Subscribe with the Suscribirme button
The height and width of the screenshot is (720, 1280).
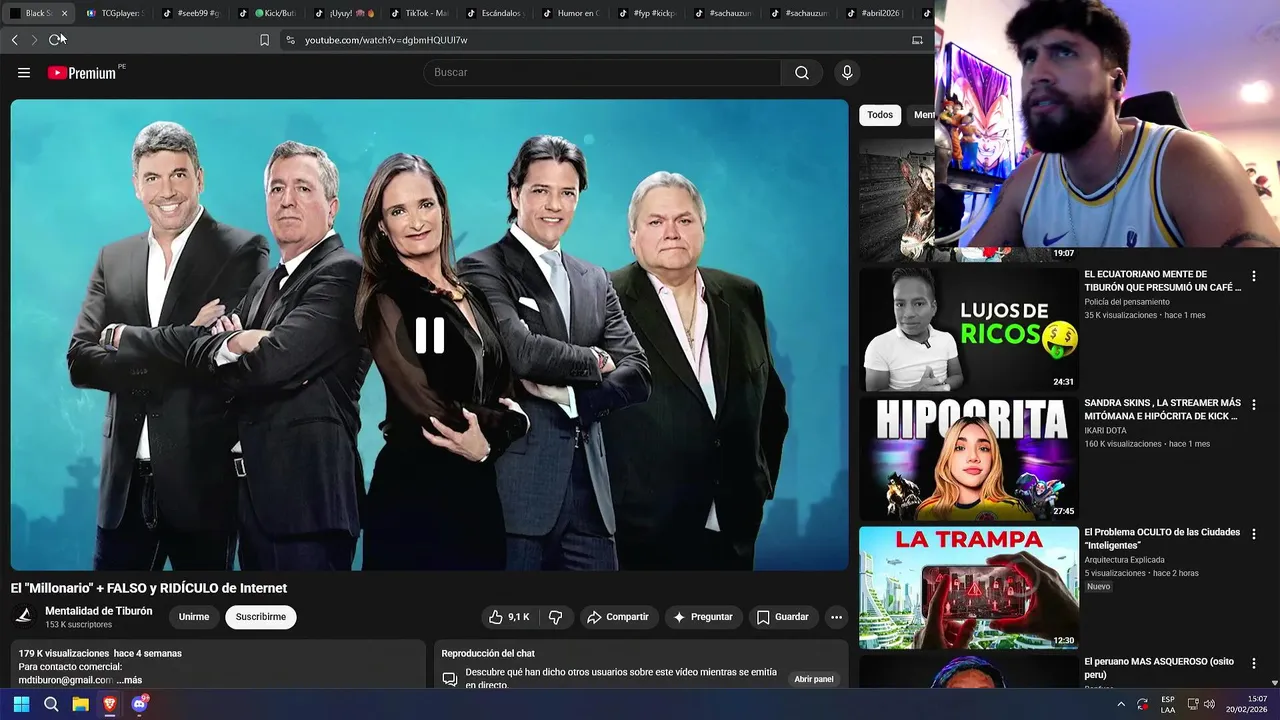click(x=261, y=617)
